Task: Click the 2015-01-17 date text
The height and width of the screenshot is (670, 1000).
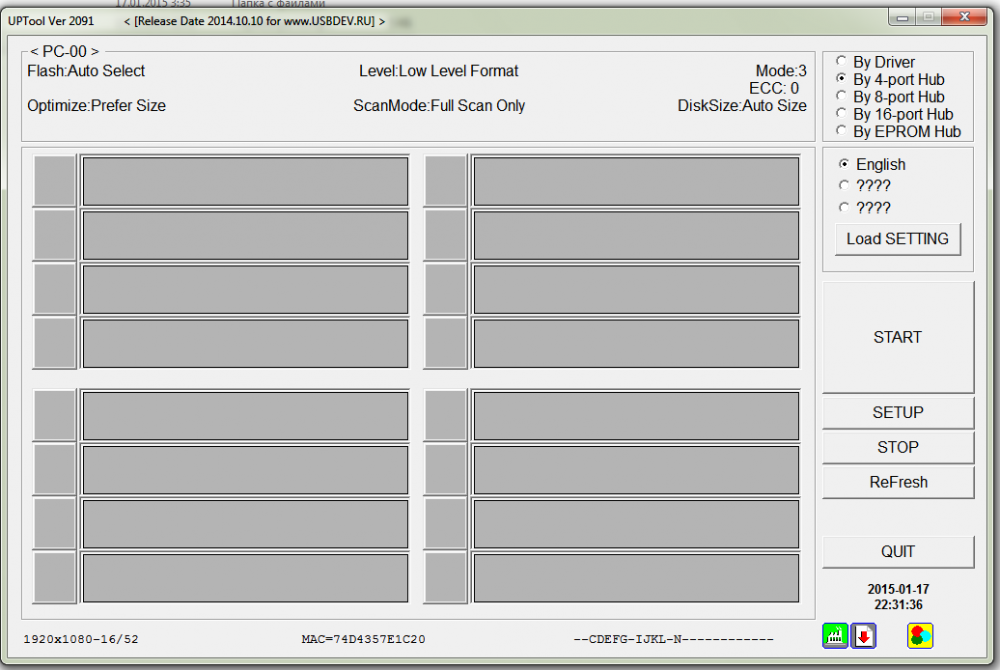Action: point(898,589)
